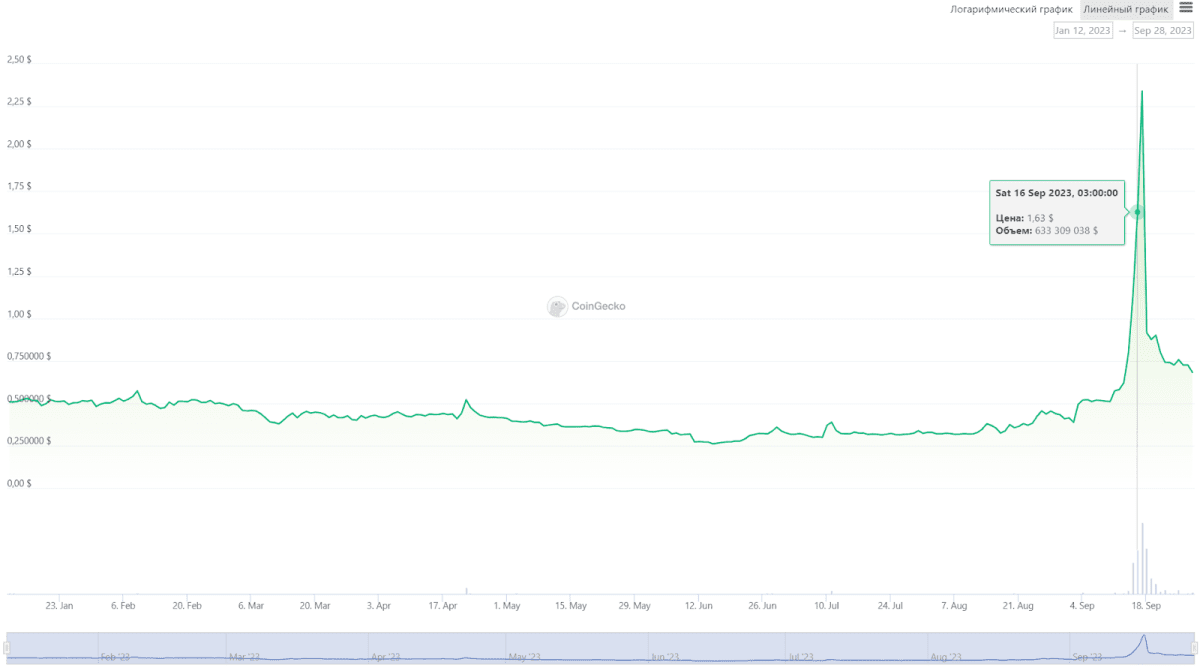The width and height of the screenshot is (1200, 671).
Task: Click the 23. Jan axis label
Action: coord(60,605)
